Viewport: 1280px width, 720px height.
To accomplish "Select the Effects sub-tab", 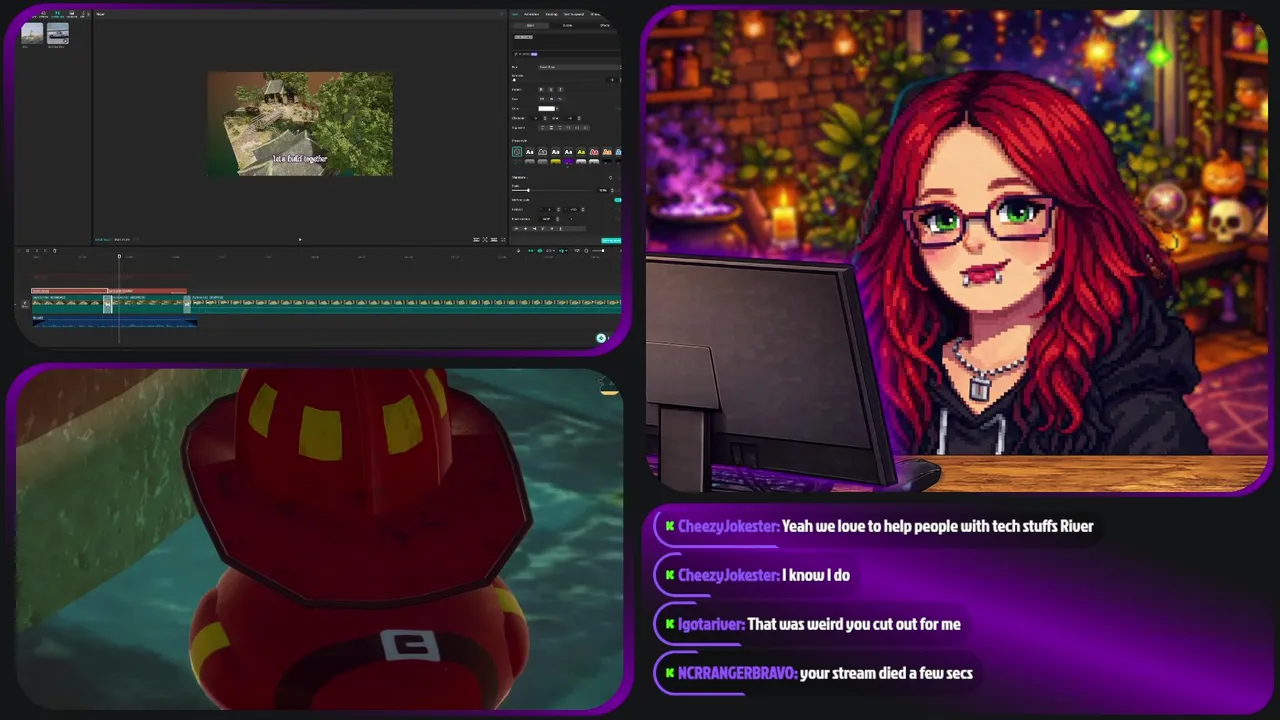I will 605,25.
